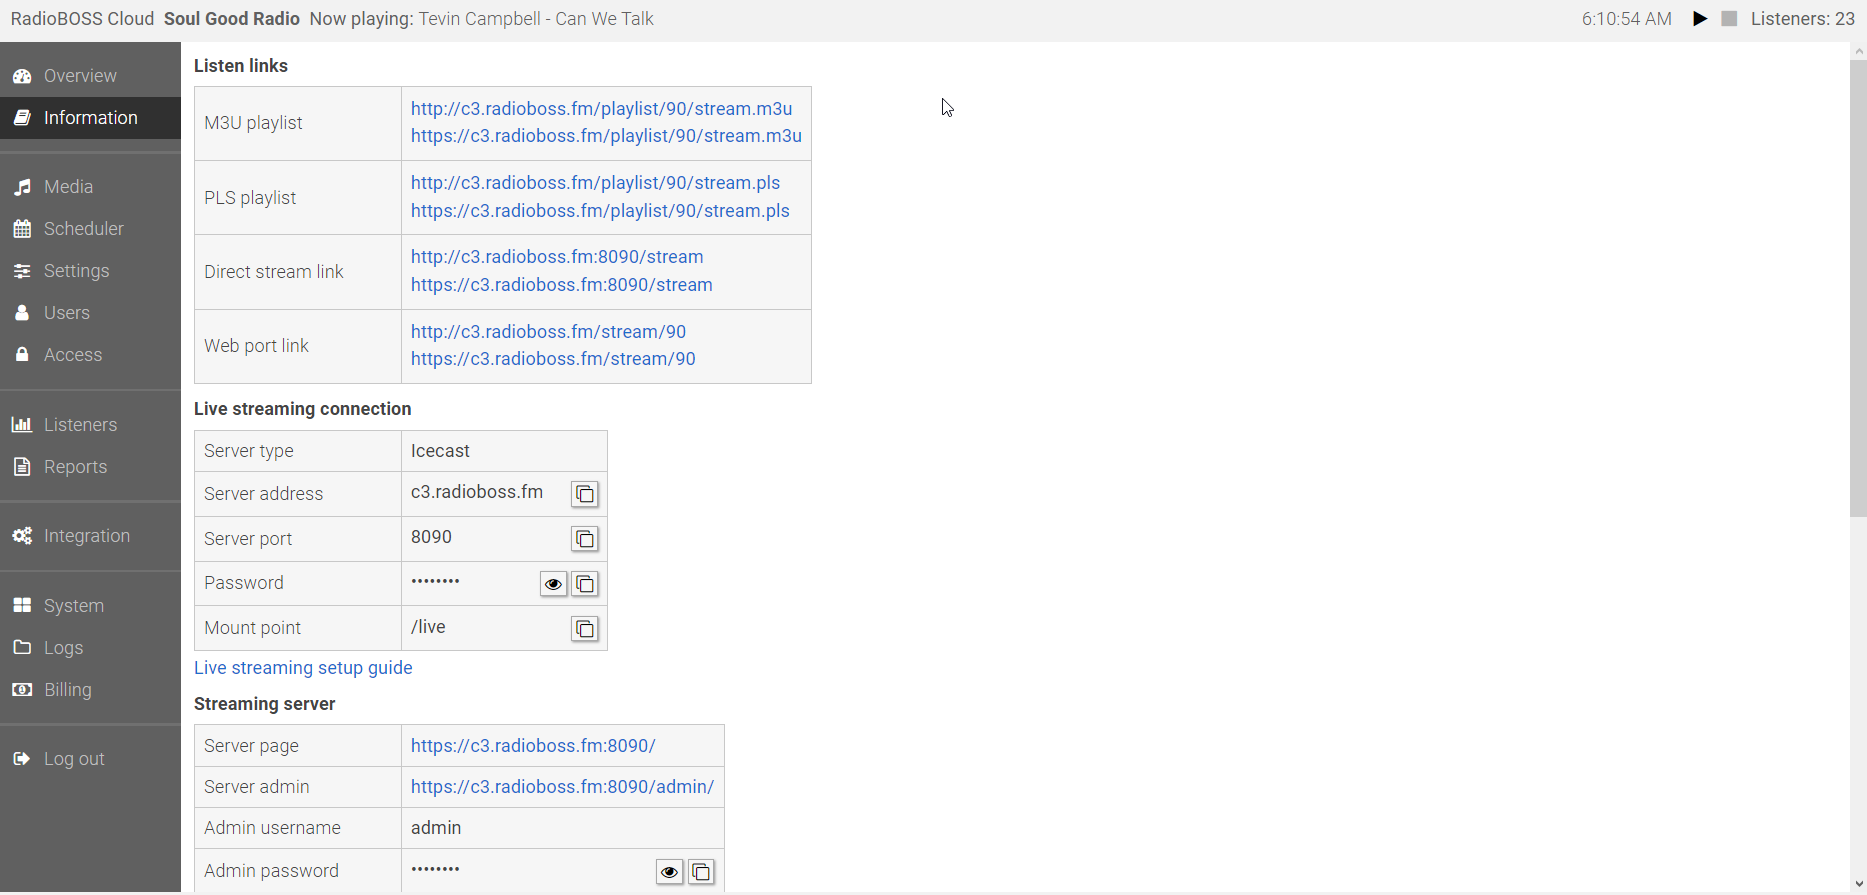
Task: Click the Server type row label
Action: (249, 451)
